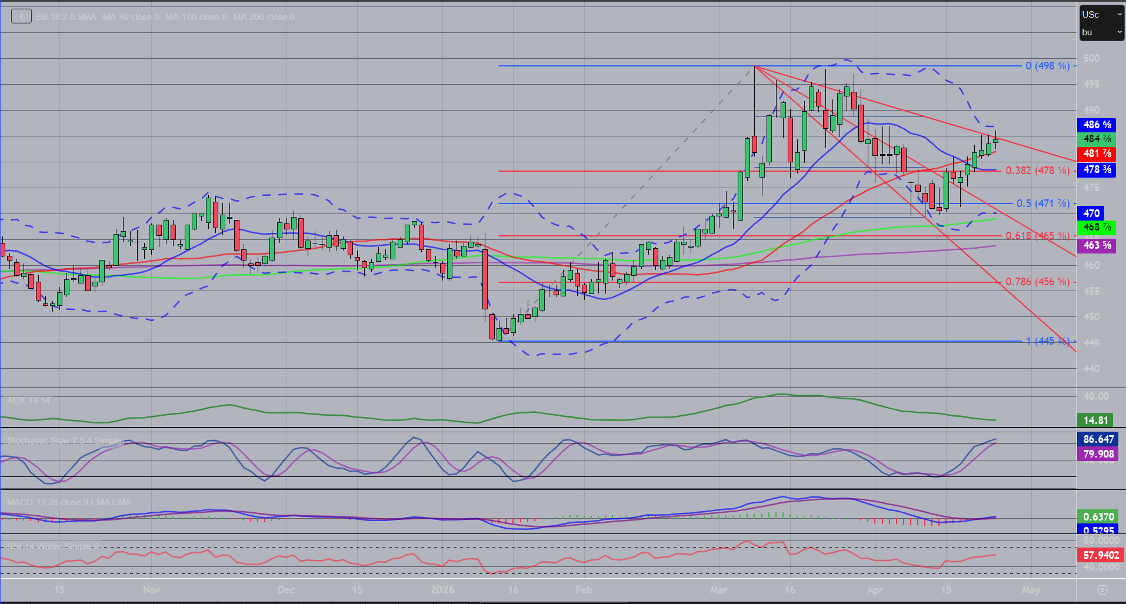Open the USc currency dropdown
The image size is (1126, 604).
1099,14
